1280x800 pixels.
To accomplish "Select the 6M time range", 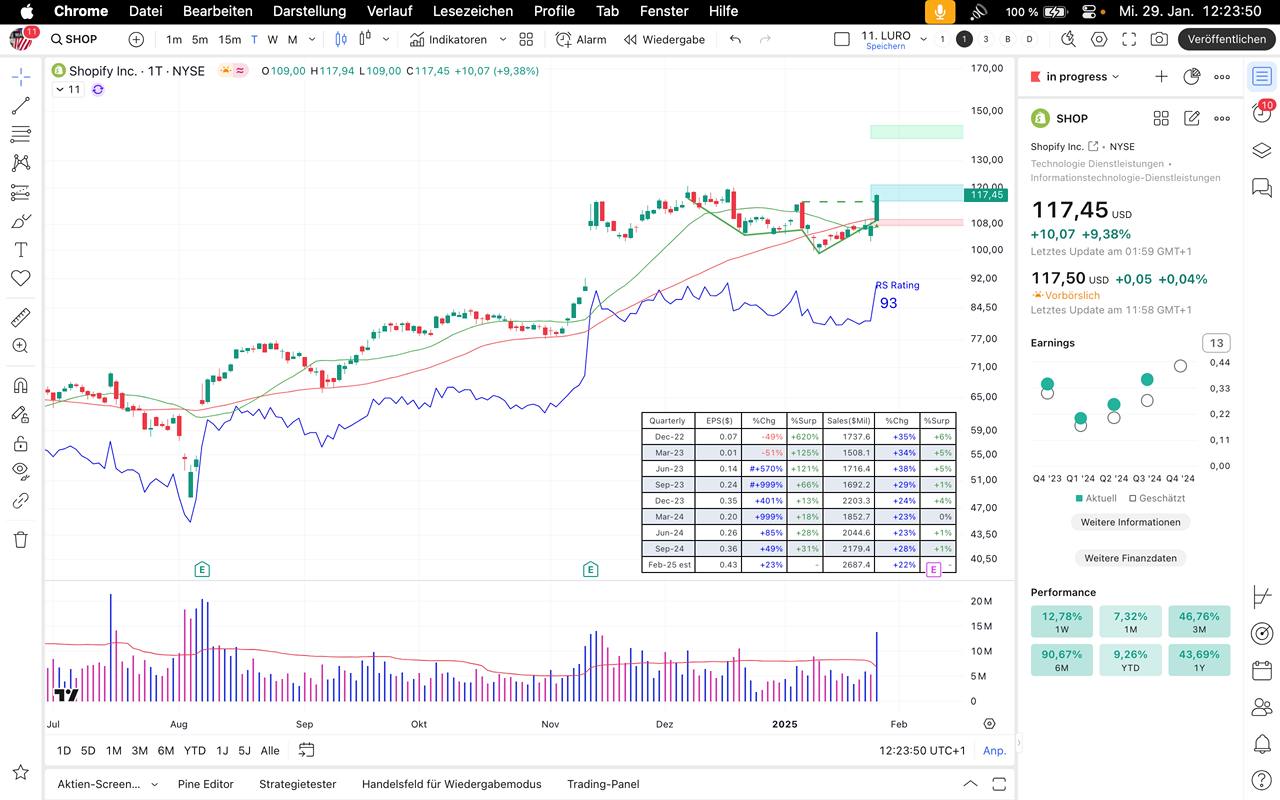I will (x=166, y=750).
